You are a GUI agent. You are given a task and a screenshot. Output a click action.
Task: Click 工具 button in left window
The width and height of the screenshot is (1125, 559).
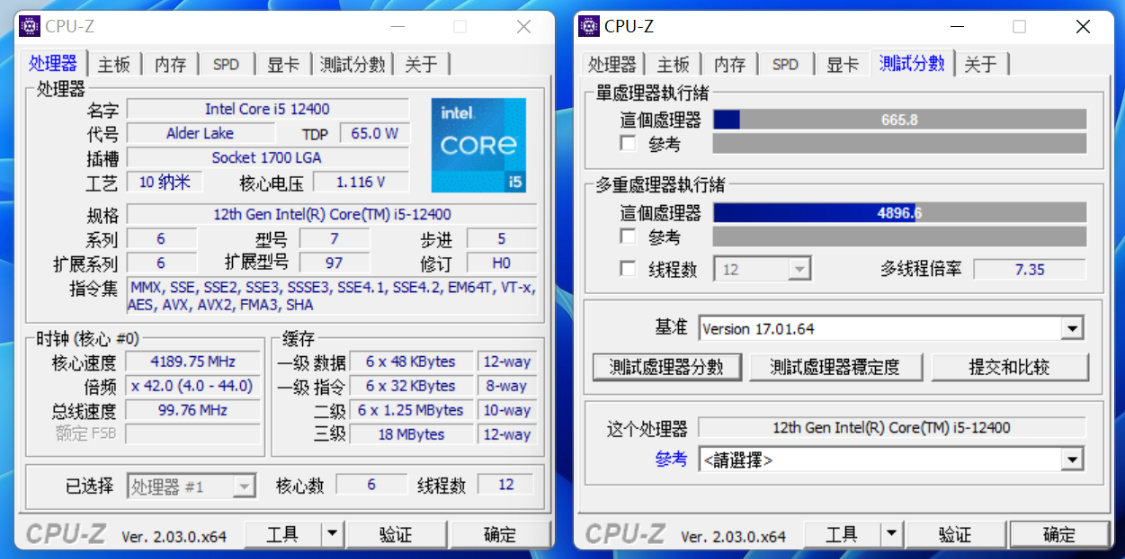(x=283, y=534)
